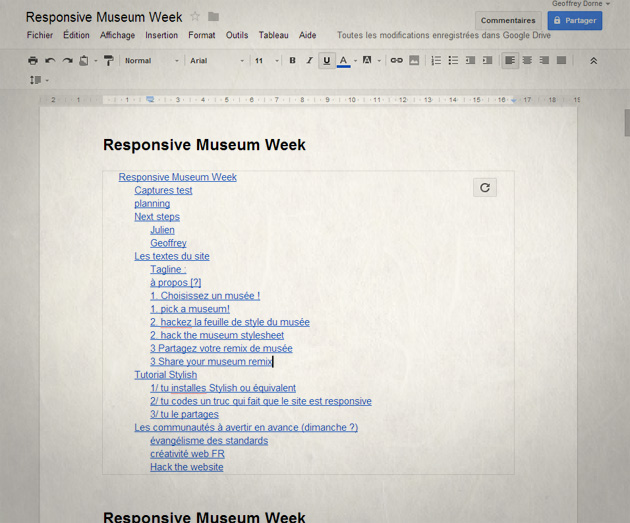The height and width of the screenshot is (523, 630).
Task: Open the Normal paragraph style dropdown
Action: click(151, 61)
